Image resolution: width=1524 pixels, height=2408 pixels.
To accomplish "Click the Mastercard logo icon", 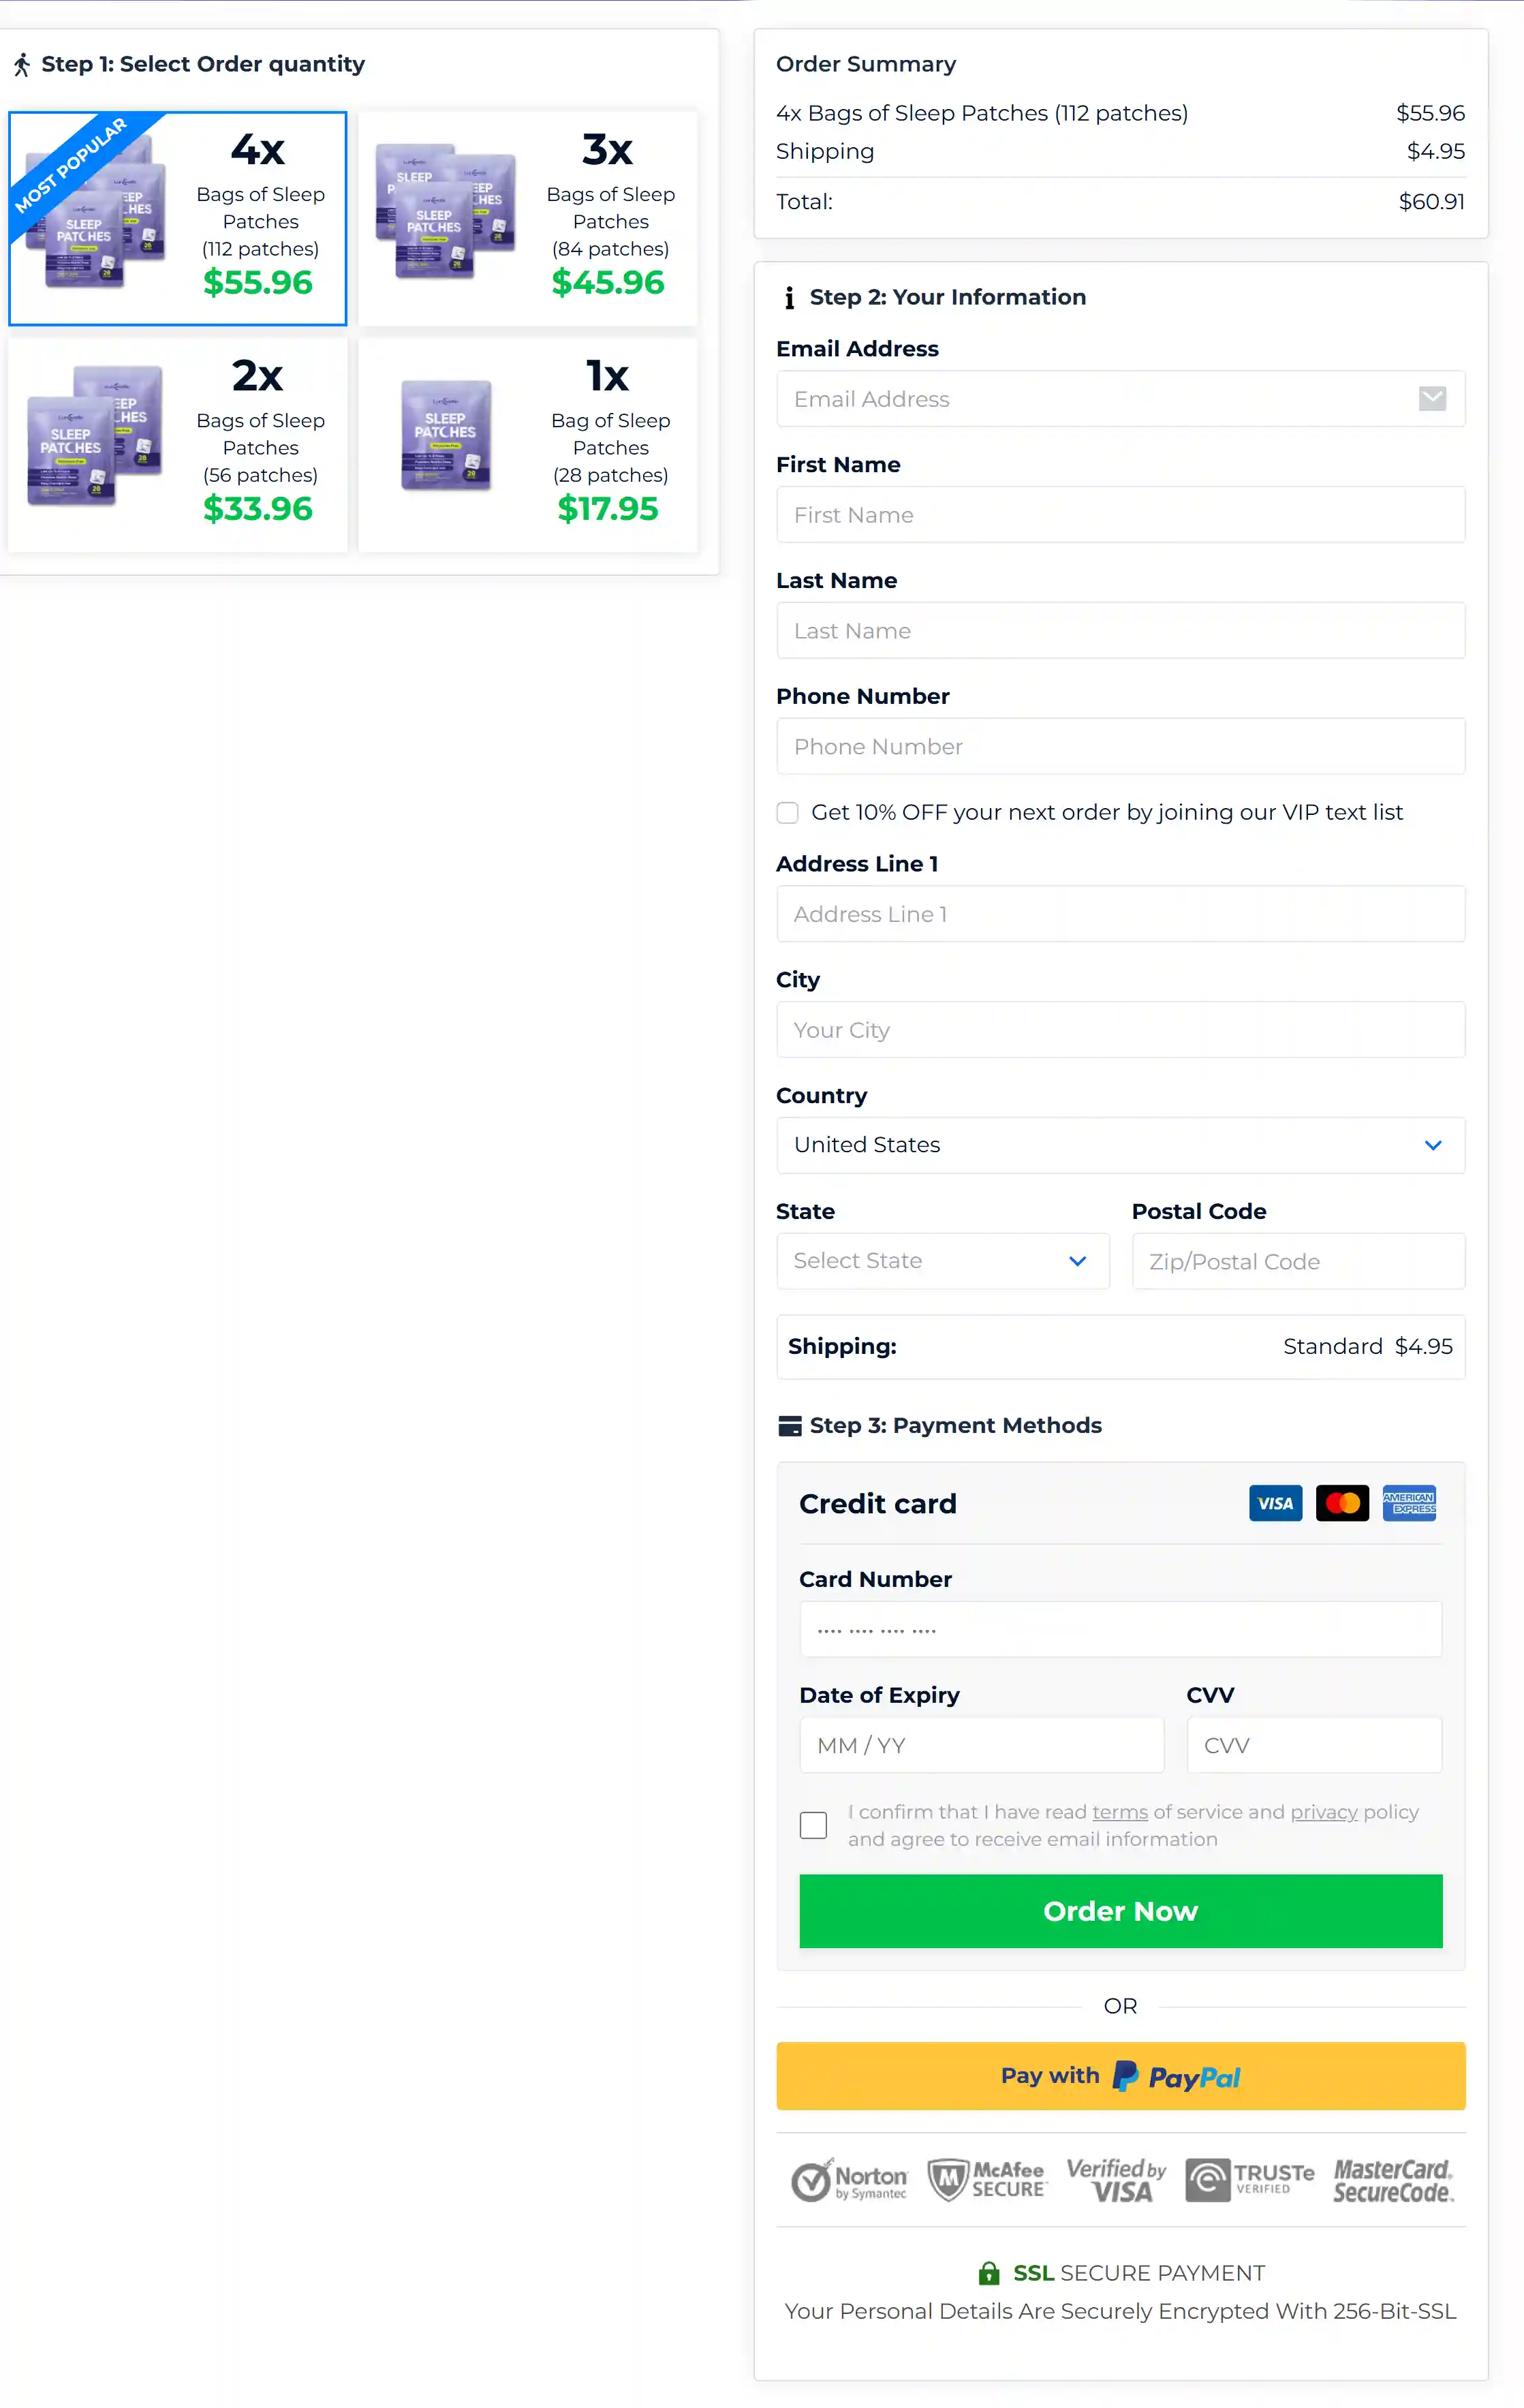I will pos(1342,1503).
